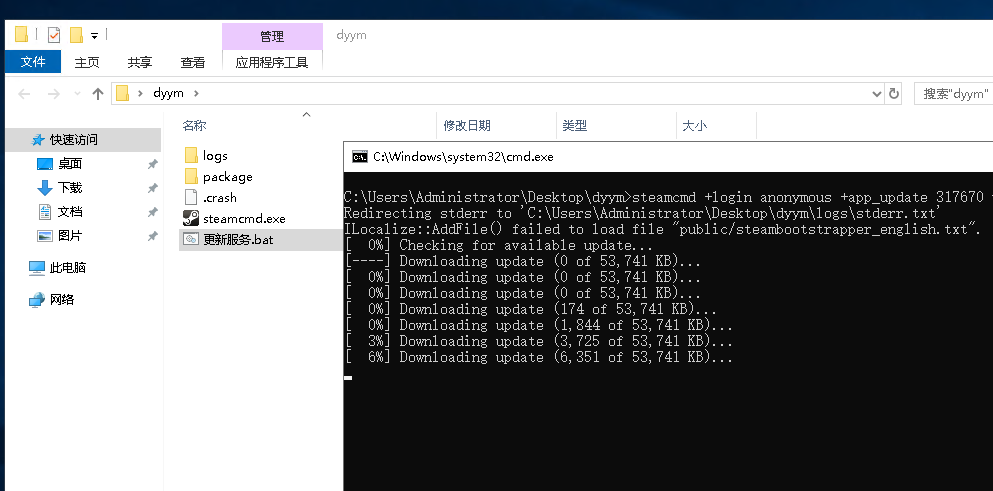993x491 pixels.
Task: Open the address bar history dropdown
Action: pos(875,94)
